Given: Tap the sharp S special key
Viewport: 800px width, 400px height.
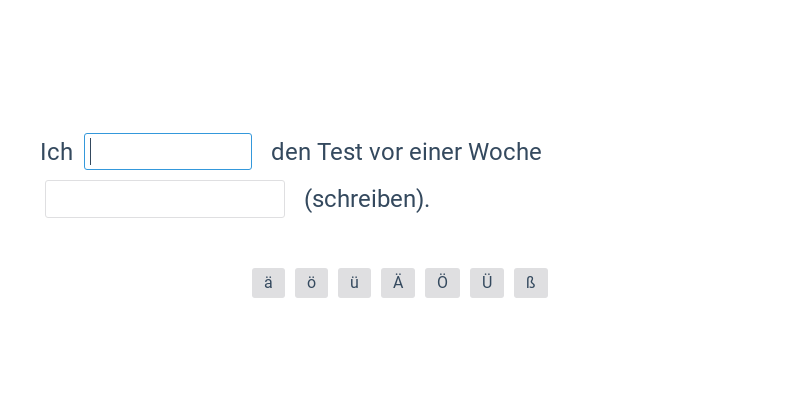Looking at the screenshot, I should 531,283.
